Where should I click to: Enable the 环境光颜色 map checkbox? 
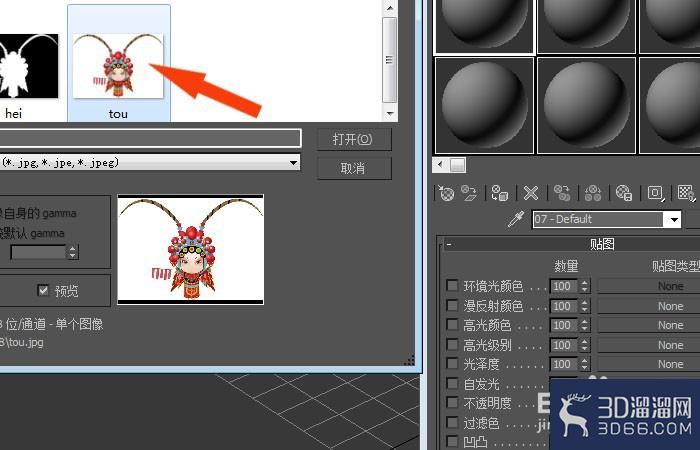pos(452,285)
